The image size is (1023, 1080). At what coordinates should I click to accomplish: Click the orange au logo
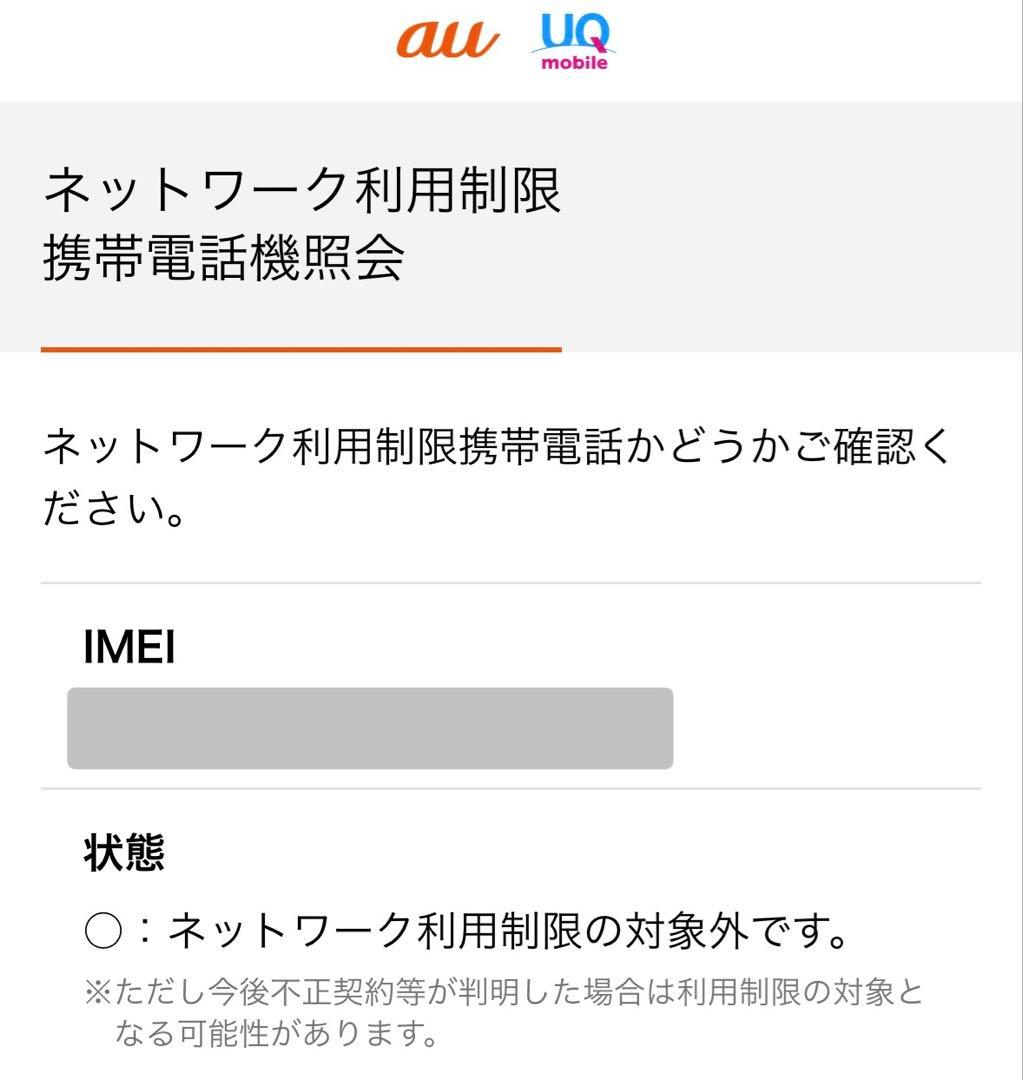pos(447,40)
